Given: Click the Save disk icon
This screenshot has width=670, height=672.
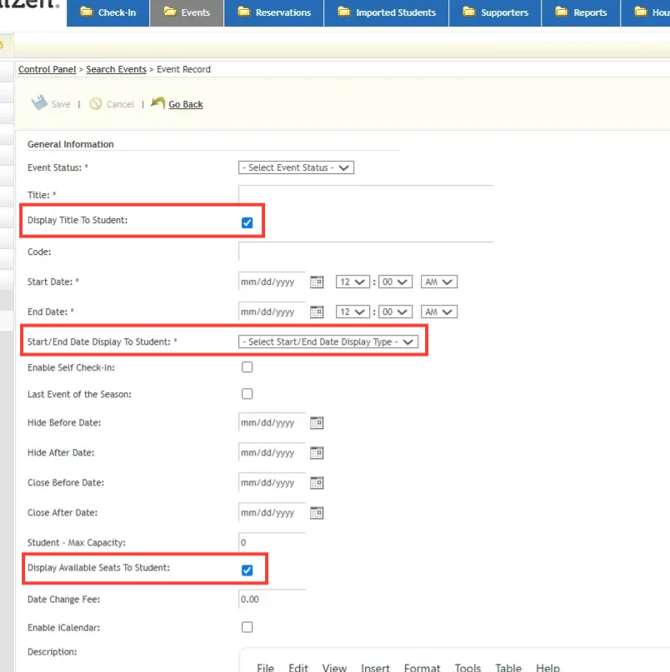Looking at the screenshot, I should (39, 103).
